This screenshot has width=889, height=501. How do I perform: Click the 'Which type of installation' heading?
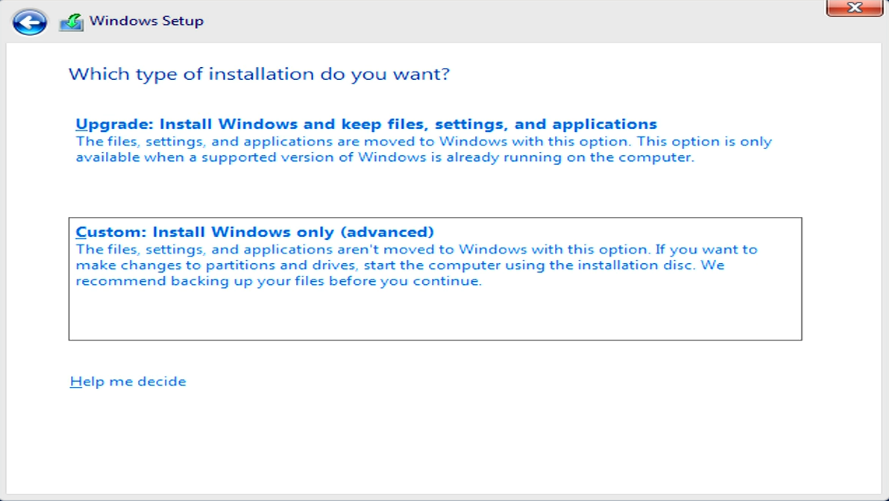click(x=259, y=74)
